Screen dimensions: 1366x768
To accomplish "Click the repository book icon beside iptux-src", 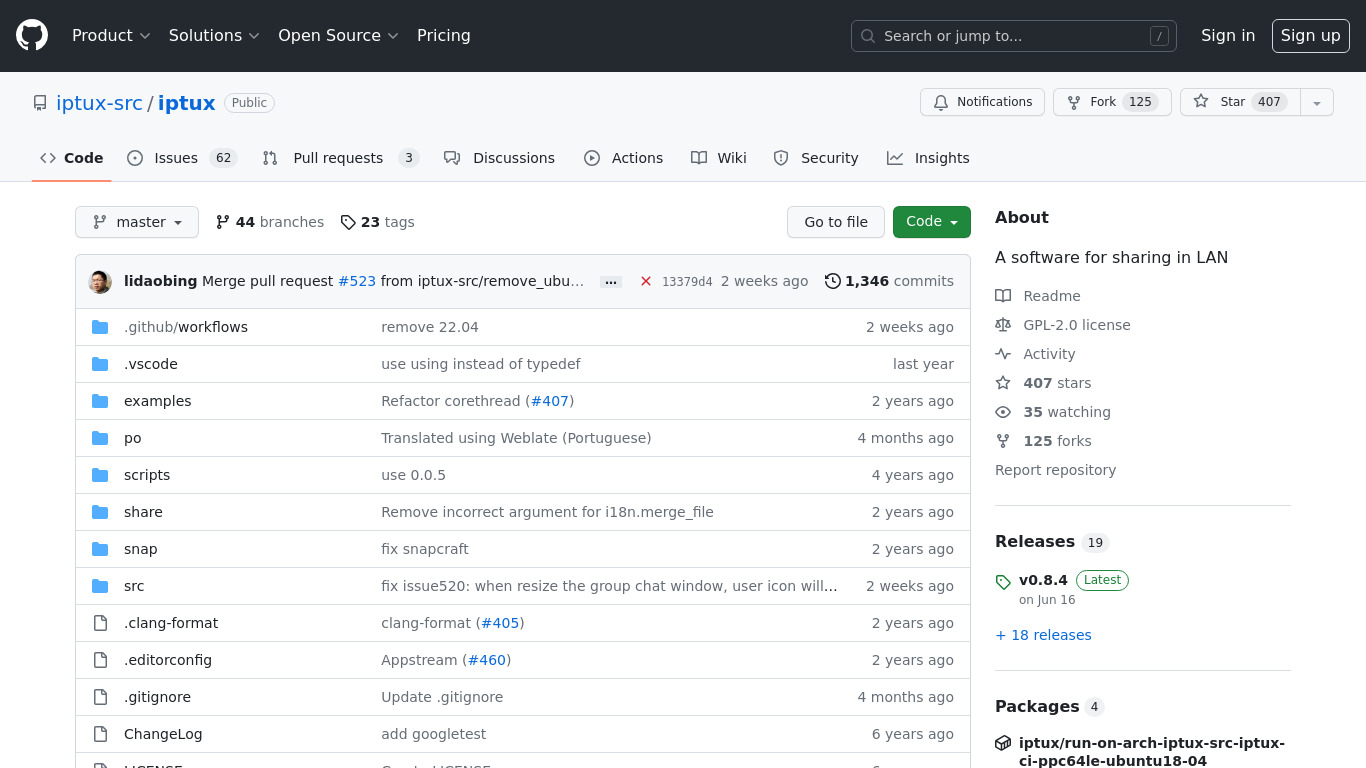I will [40, 103].
